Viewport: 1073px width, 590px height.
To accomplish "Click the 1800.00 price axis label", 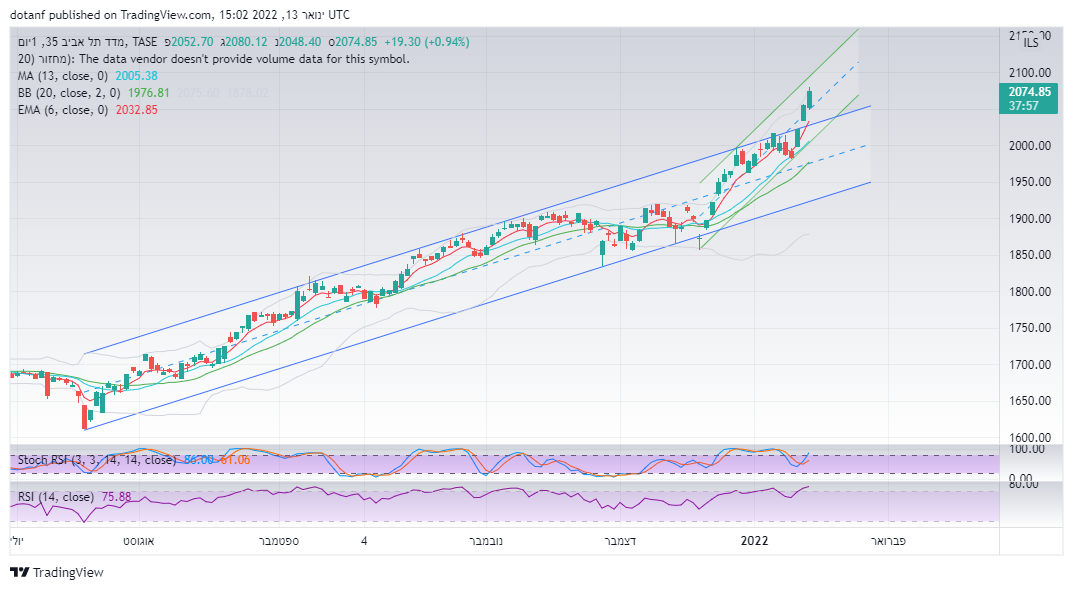I will [1030, 292].
